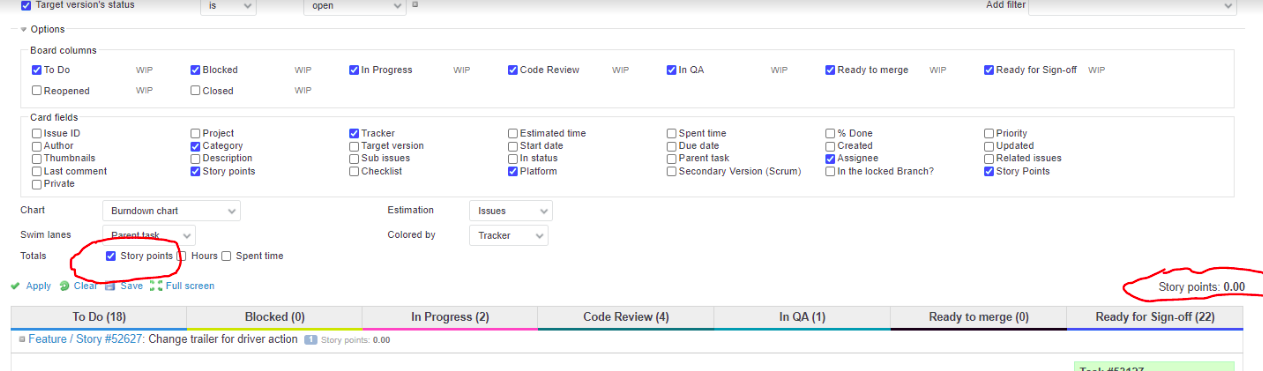The height and width of the screenshot is (371, 1263).
Task: Enable the Reopened board column checkbox
Action: click(x=37, y=91)
